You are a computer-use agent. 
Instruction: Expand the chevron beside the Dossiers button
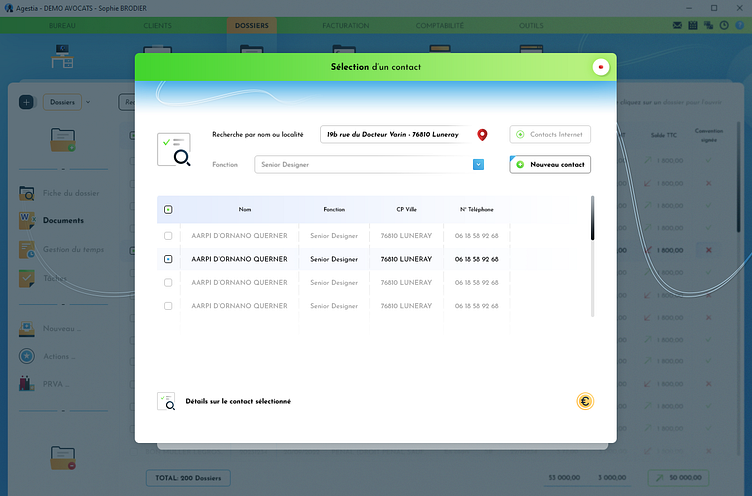(x=88, y=102)
